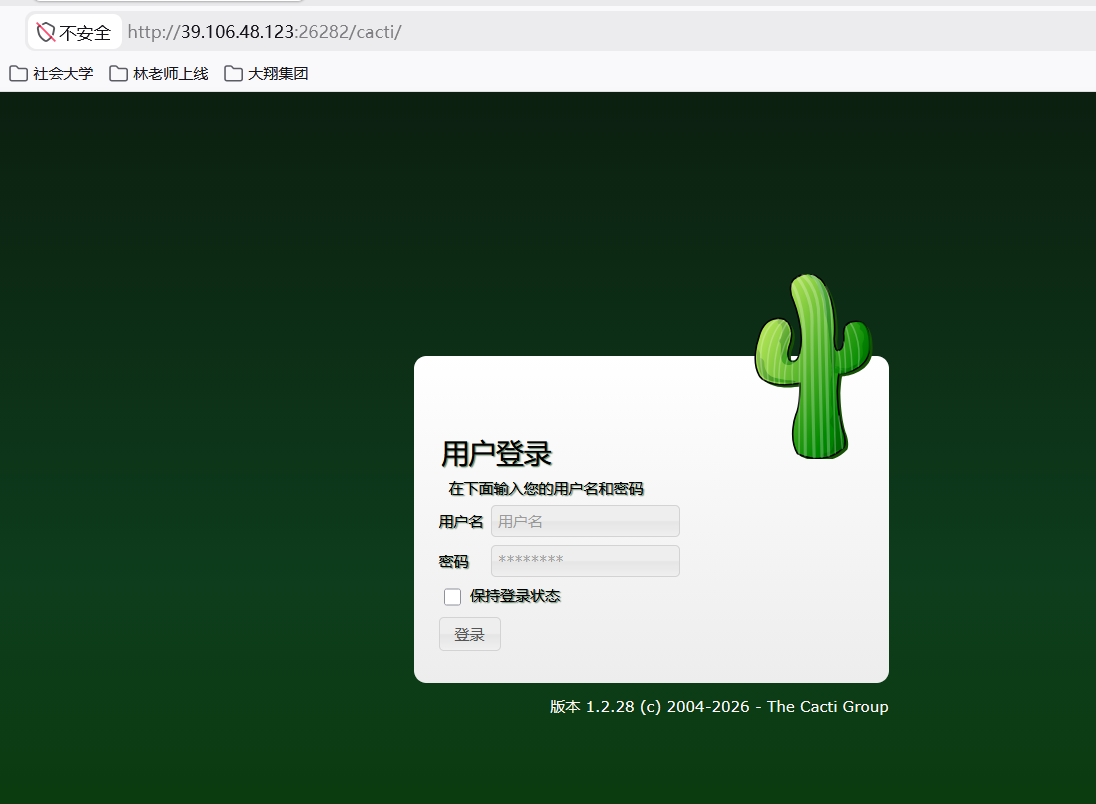Open the 大翔集团 bookmark folder
Screen dimensions: 1096x804
pyautogui.click(x=266, y=73)
